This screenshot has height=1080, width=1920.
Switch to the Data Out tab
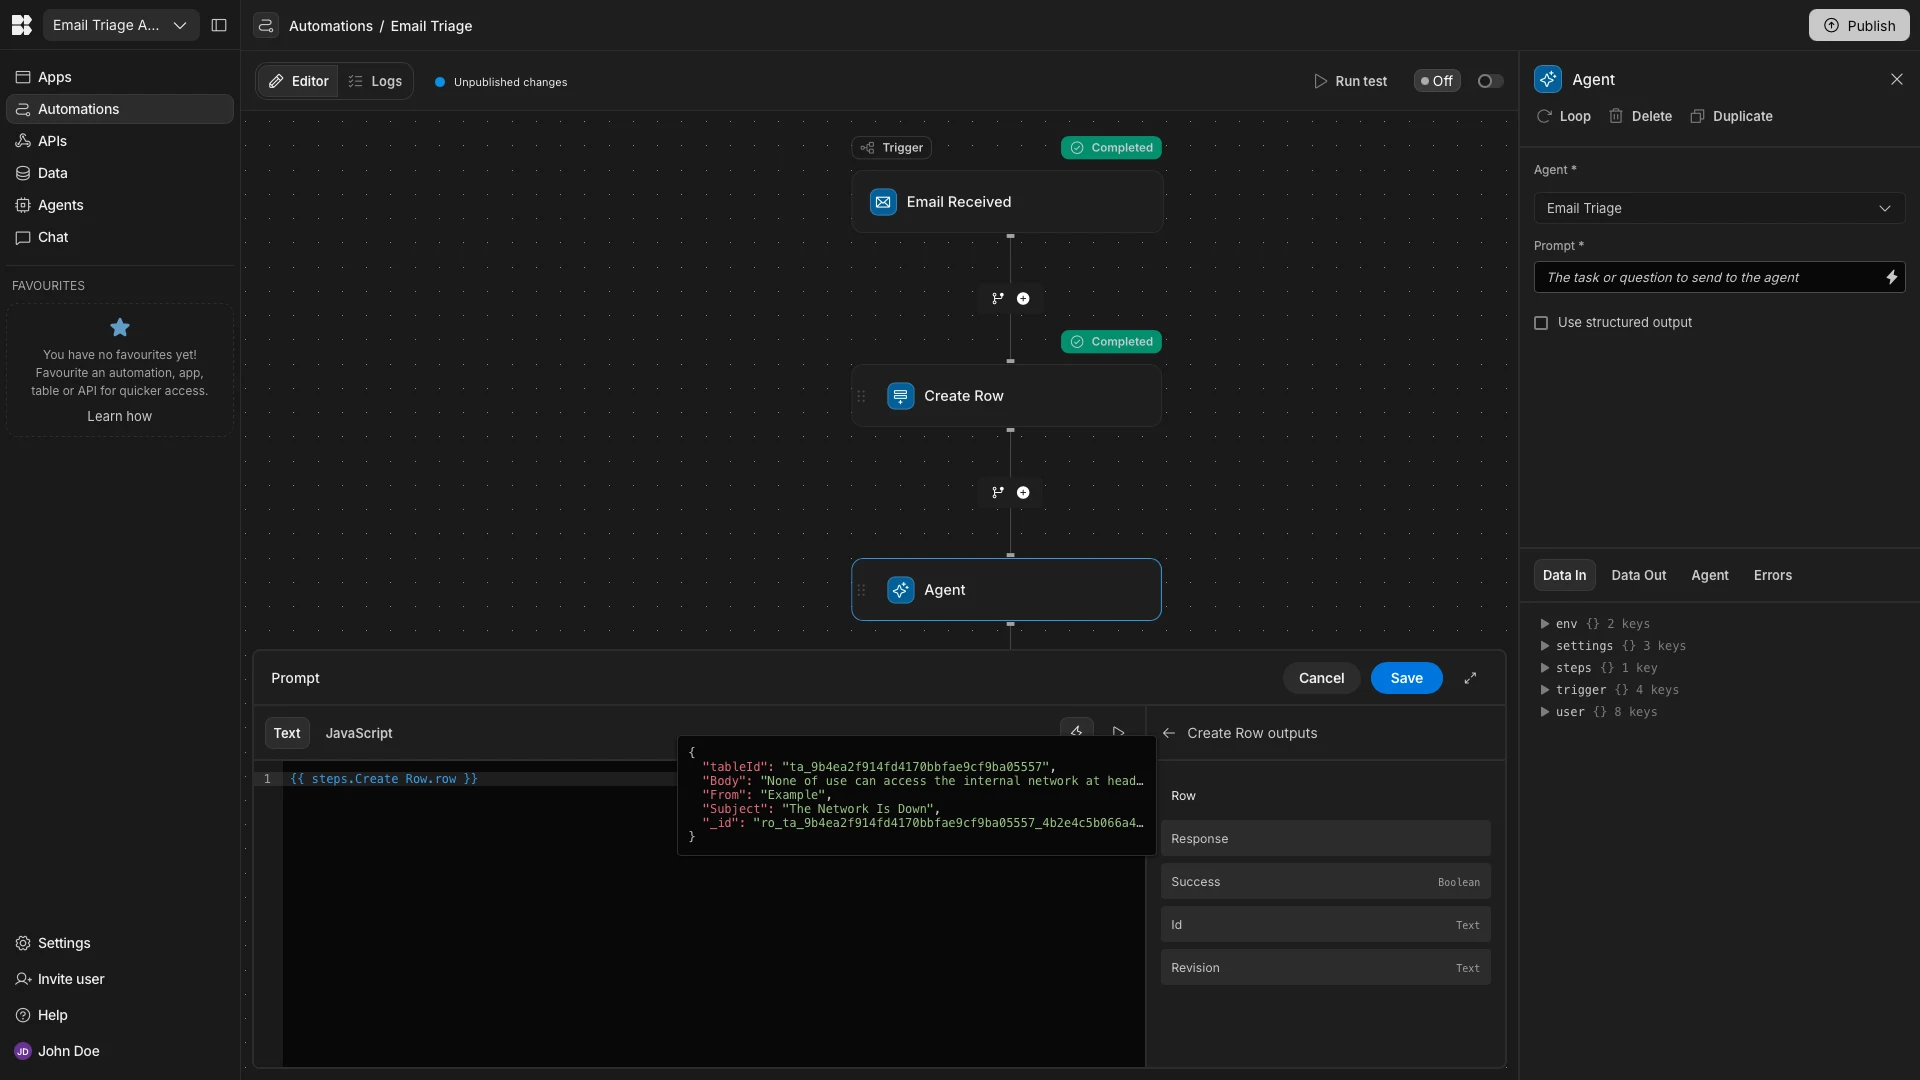[1638, 575]
